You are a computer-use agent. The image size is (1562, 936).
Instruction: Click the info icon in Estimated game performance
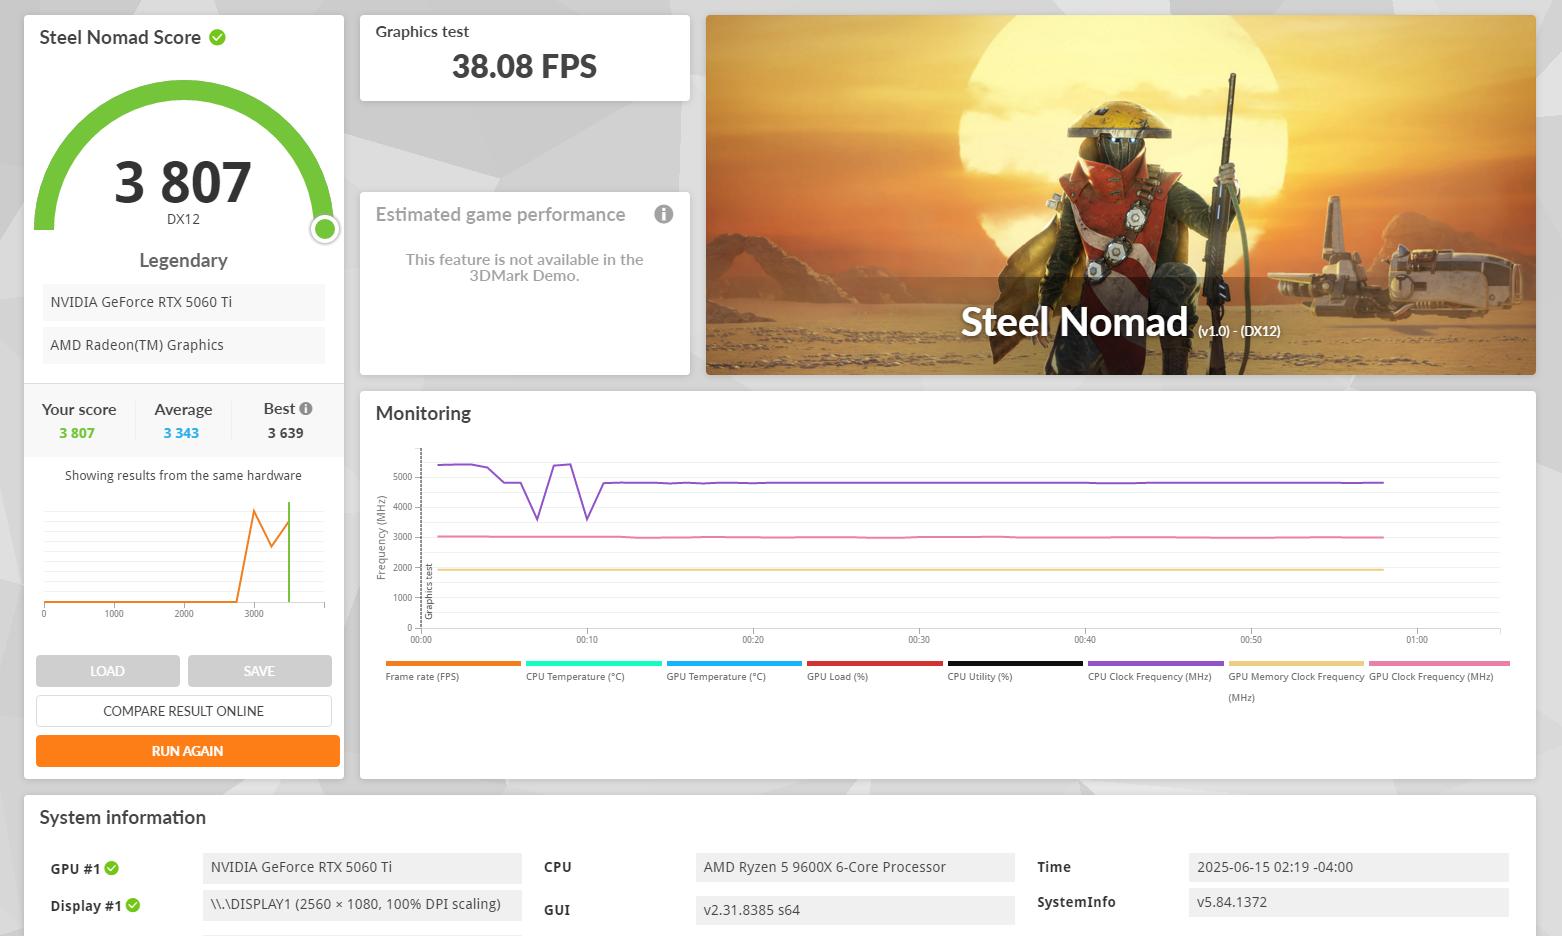point(663,214)
